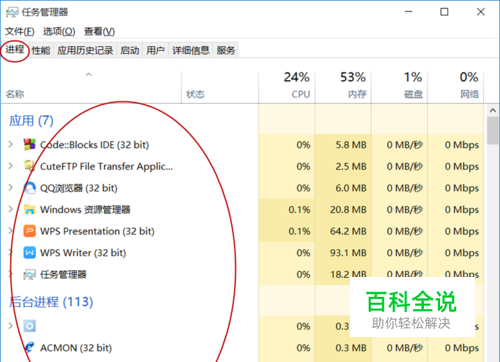Viewport: 500px width, 362px height.
Task: Click the CuteFTP File Transfer icon
Action: point(29,166)
